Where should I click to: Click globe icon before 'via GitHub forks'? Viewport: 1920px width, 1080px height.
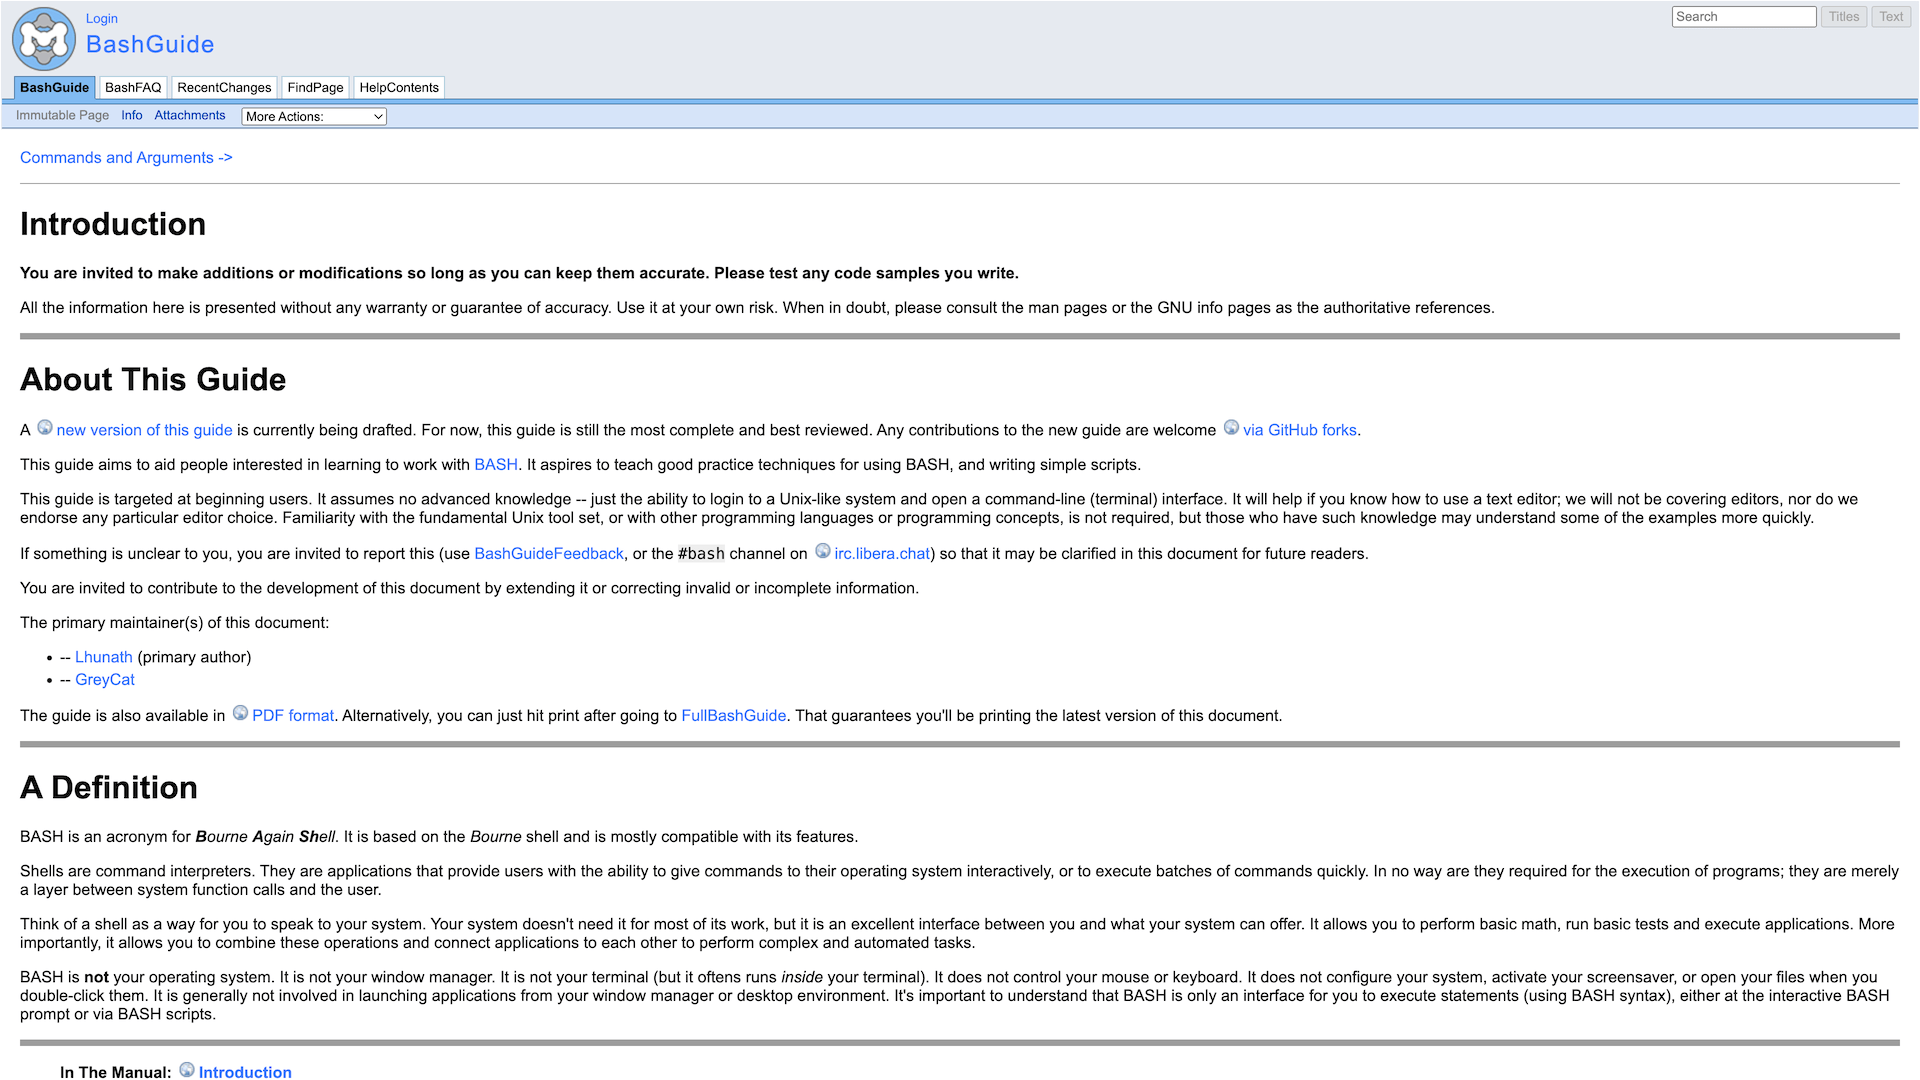(x=1231, y=428)
